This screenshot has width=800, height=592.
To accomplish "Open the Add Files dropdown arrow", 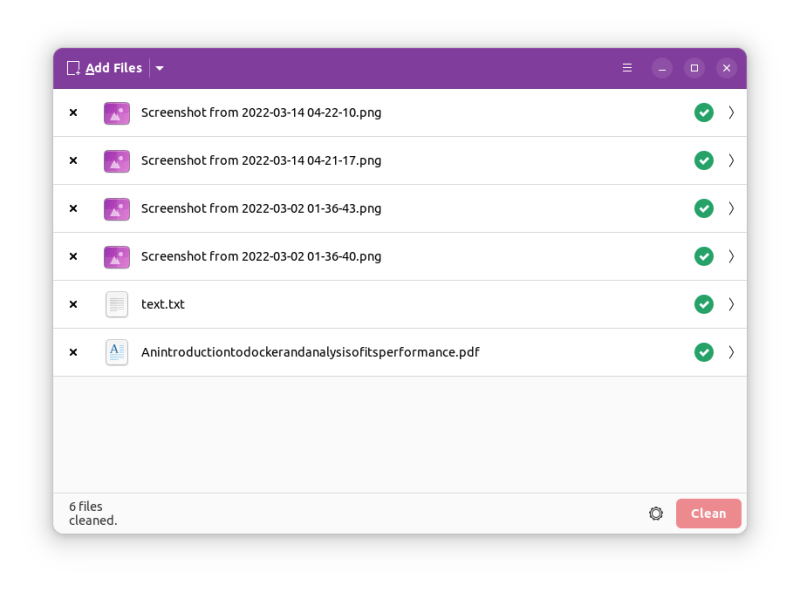I will [x=160, y=68].
